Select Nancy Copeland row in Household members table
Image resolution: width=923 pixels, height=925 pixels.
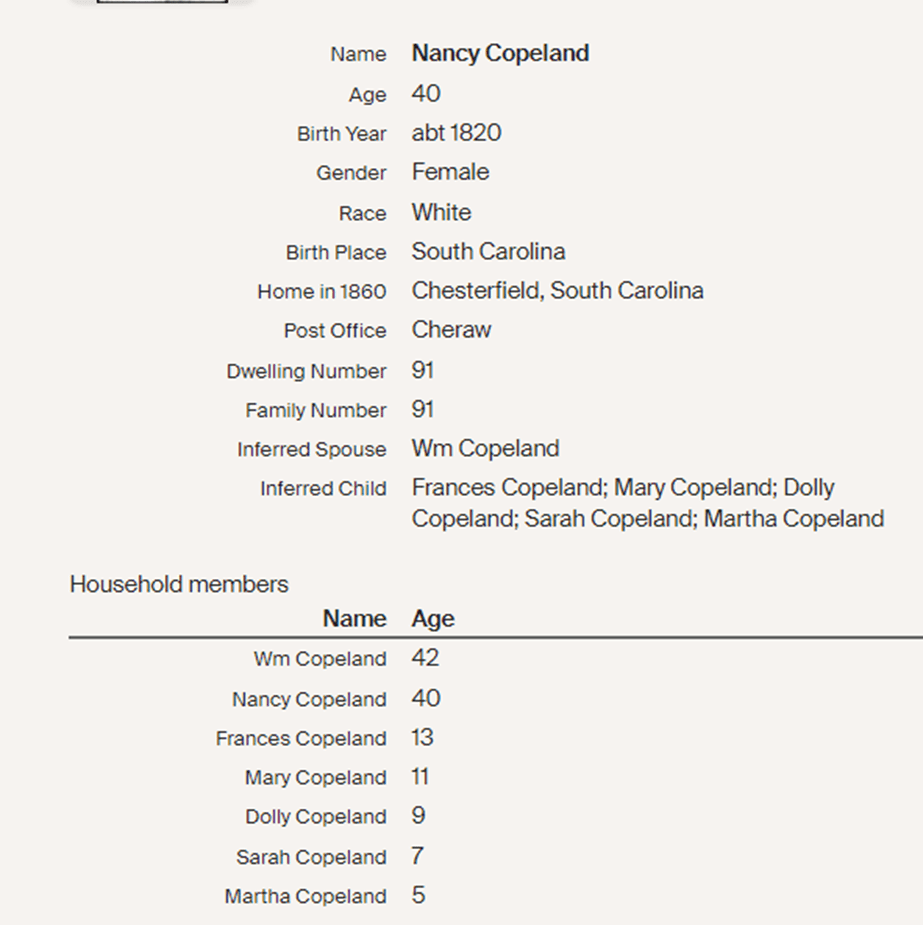point(309,699)
